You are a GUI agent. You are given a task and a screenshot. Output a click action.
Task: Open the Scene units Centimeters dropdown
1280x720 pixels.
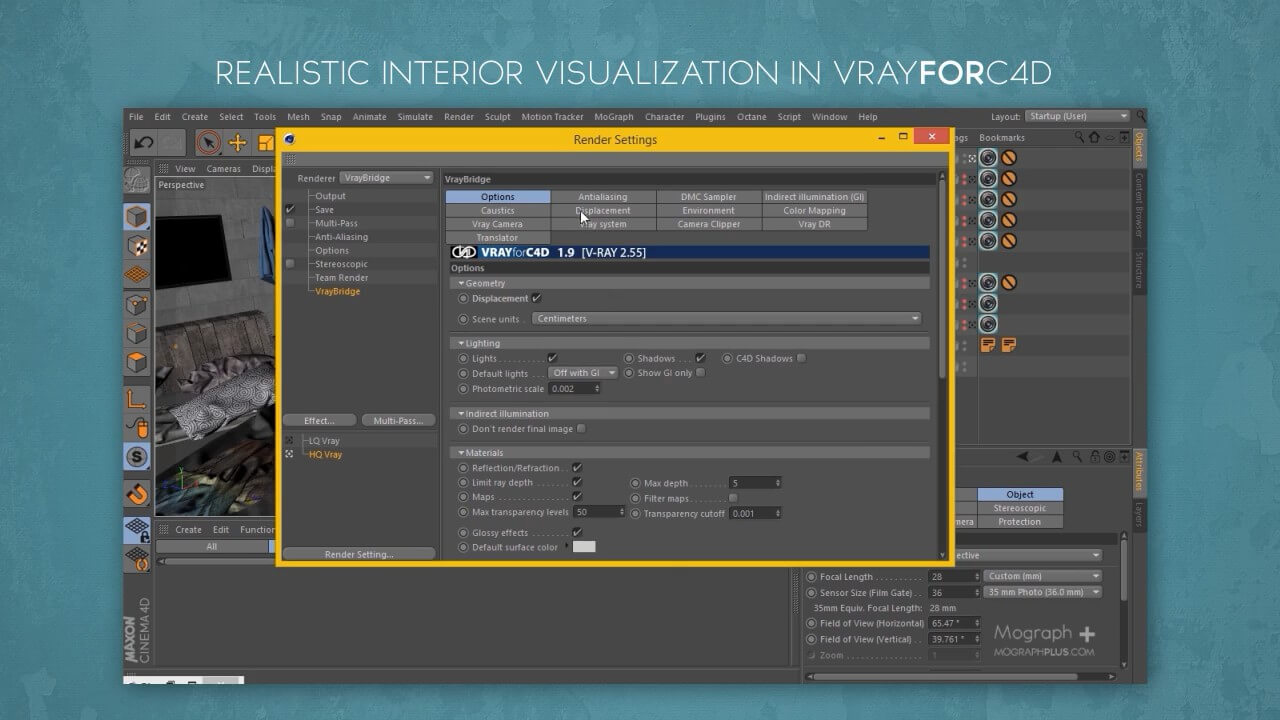(x=726, y=319)
